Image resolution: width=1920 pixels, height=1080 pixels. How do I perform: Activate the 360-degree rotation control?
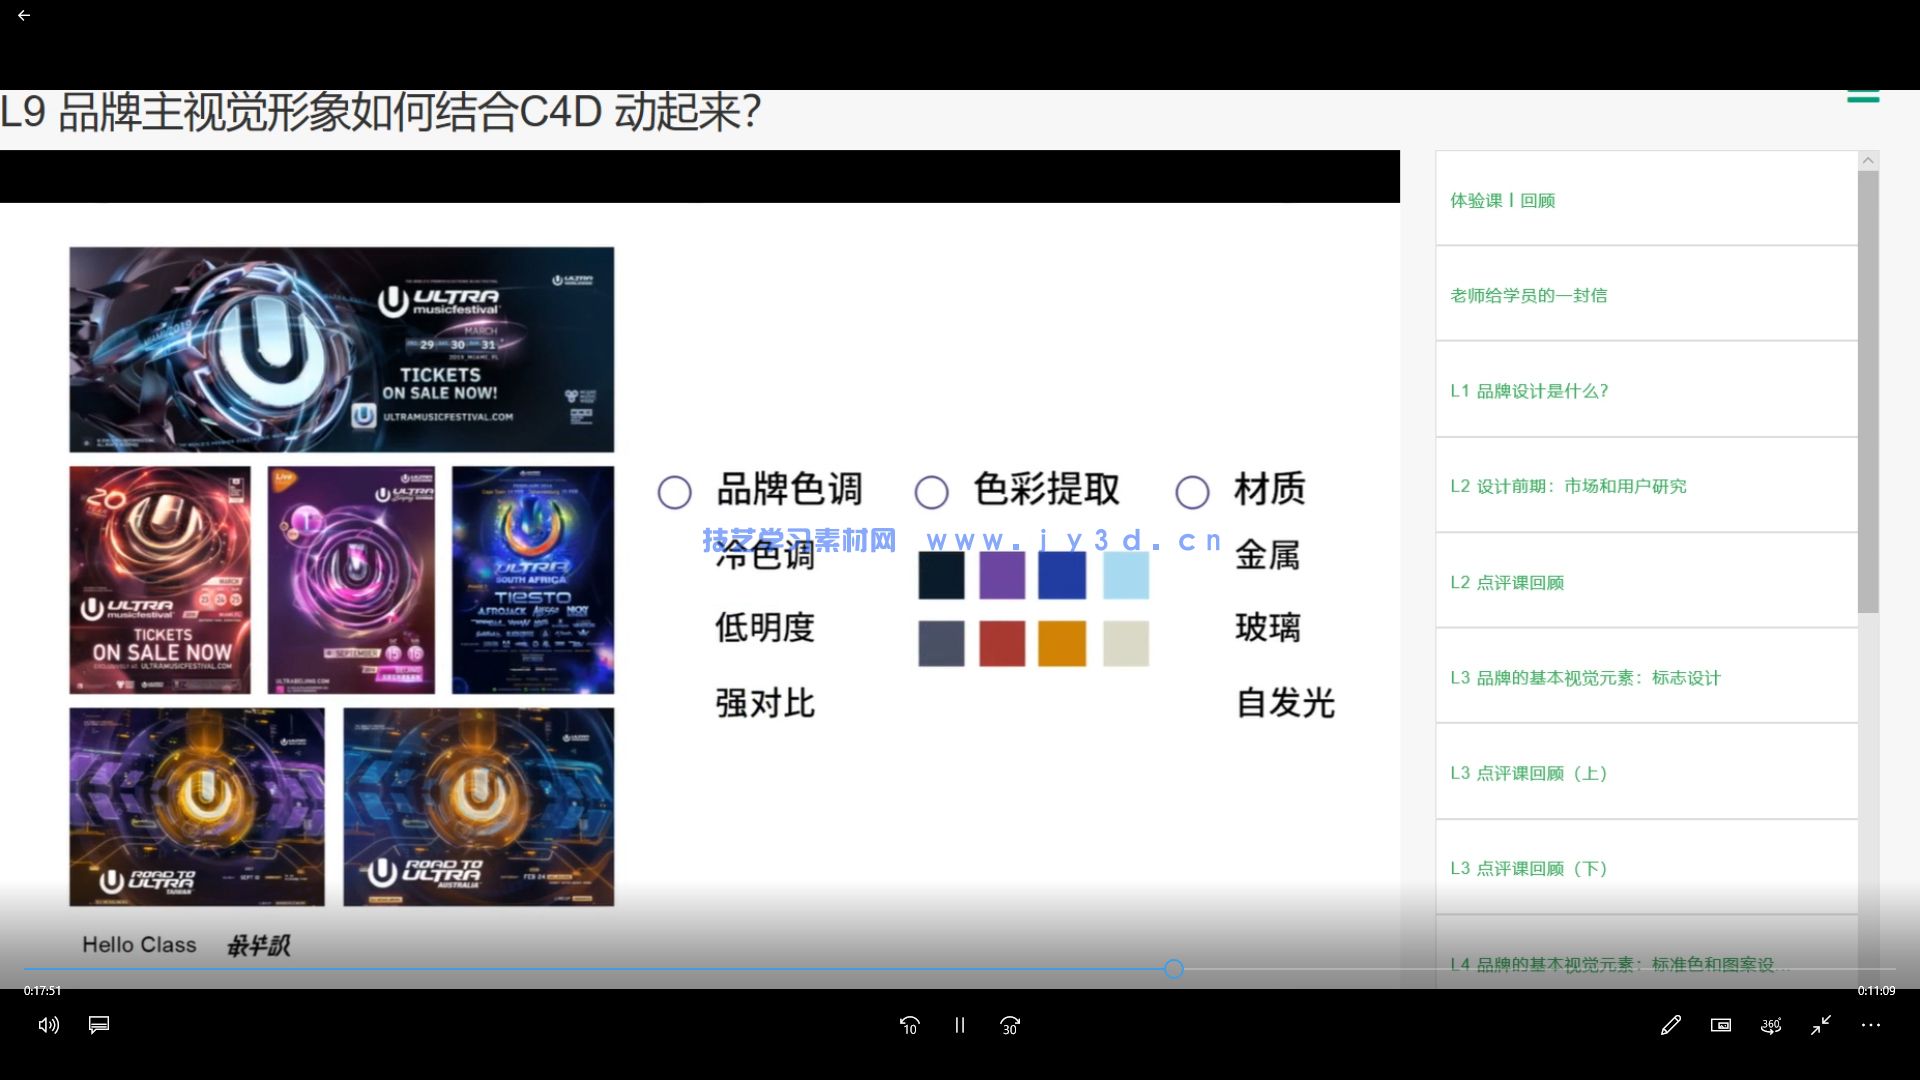point(1770,1025)
